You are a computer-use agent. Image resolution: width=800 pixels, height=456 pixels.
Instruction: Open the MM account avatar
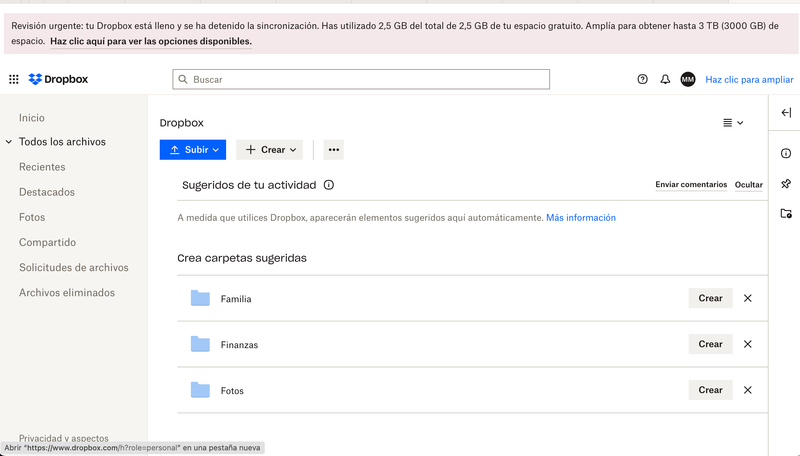pos(688,79)
